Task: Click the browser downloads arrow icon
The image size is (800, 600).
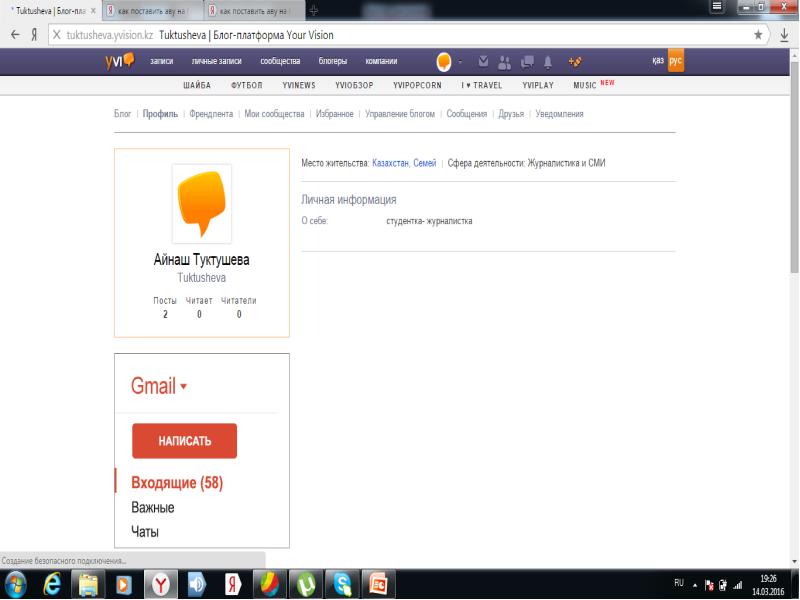Action: 785,33
